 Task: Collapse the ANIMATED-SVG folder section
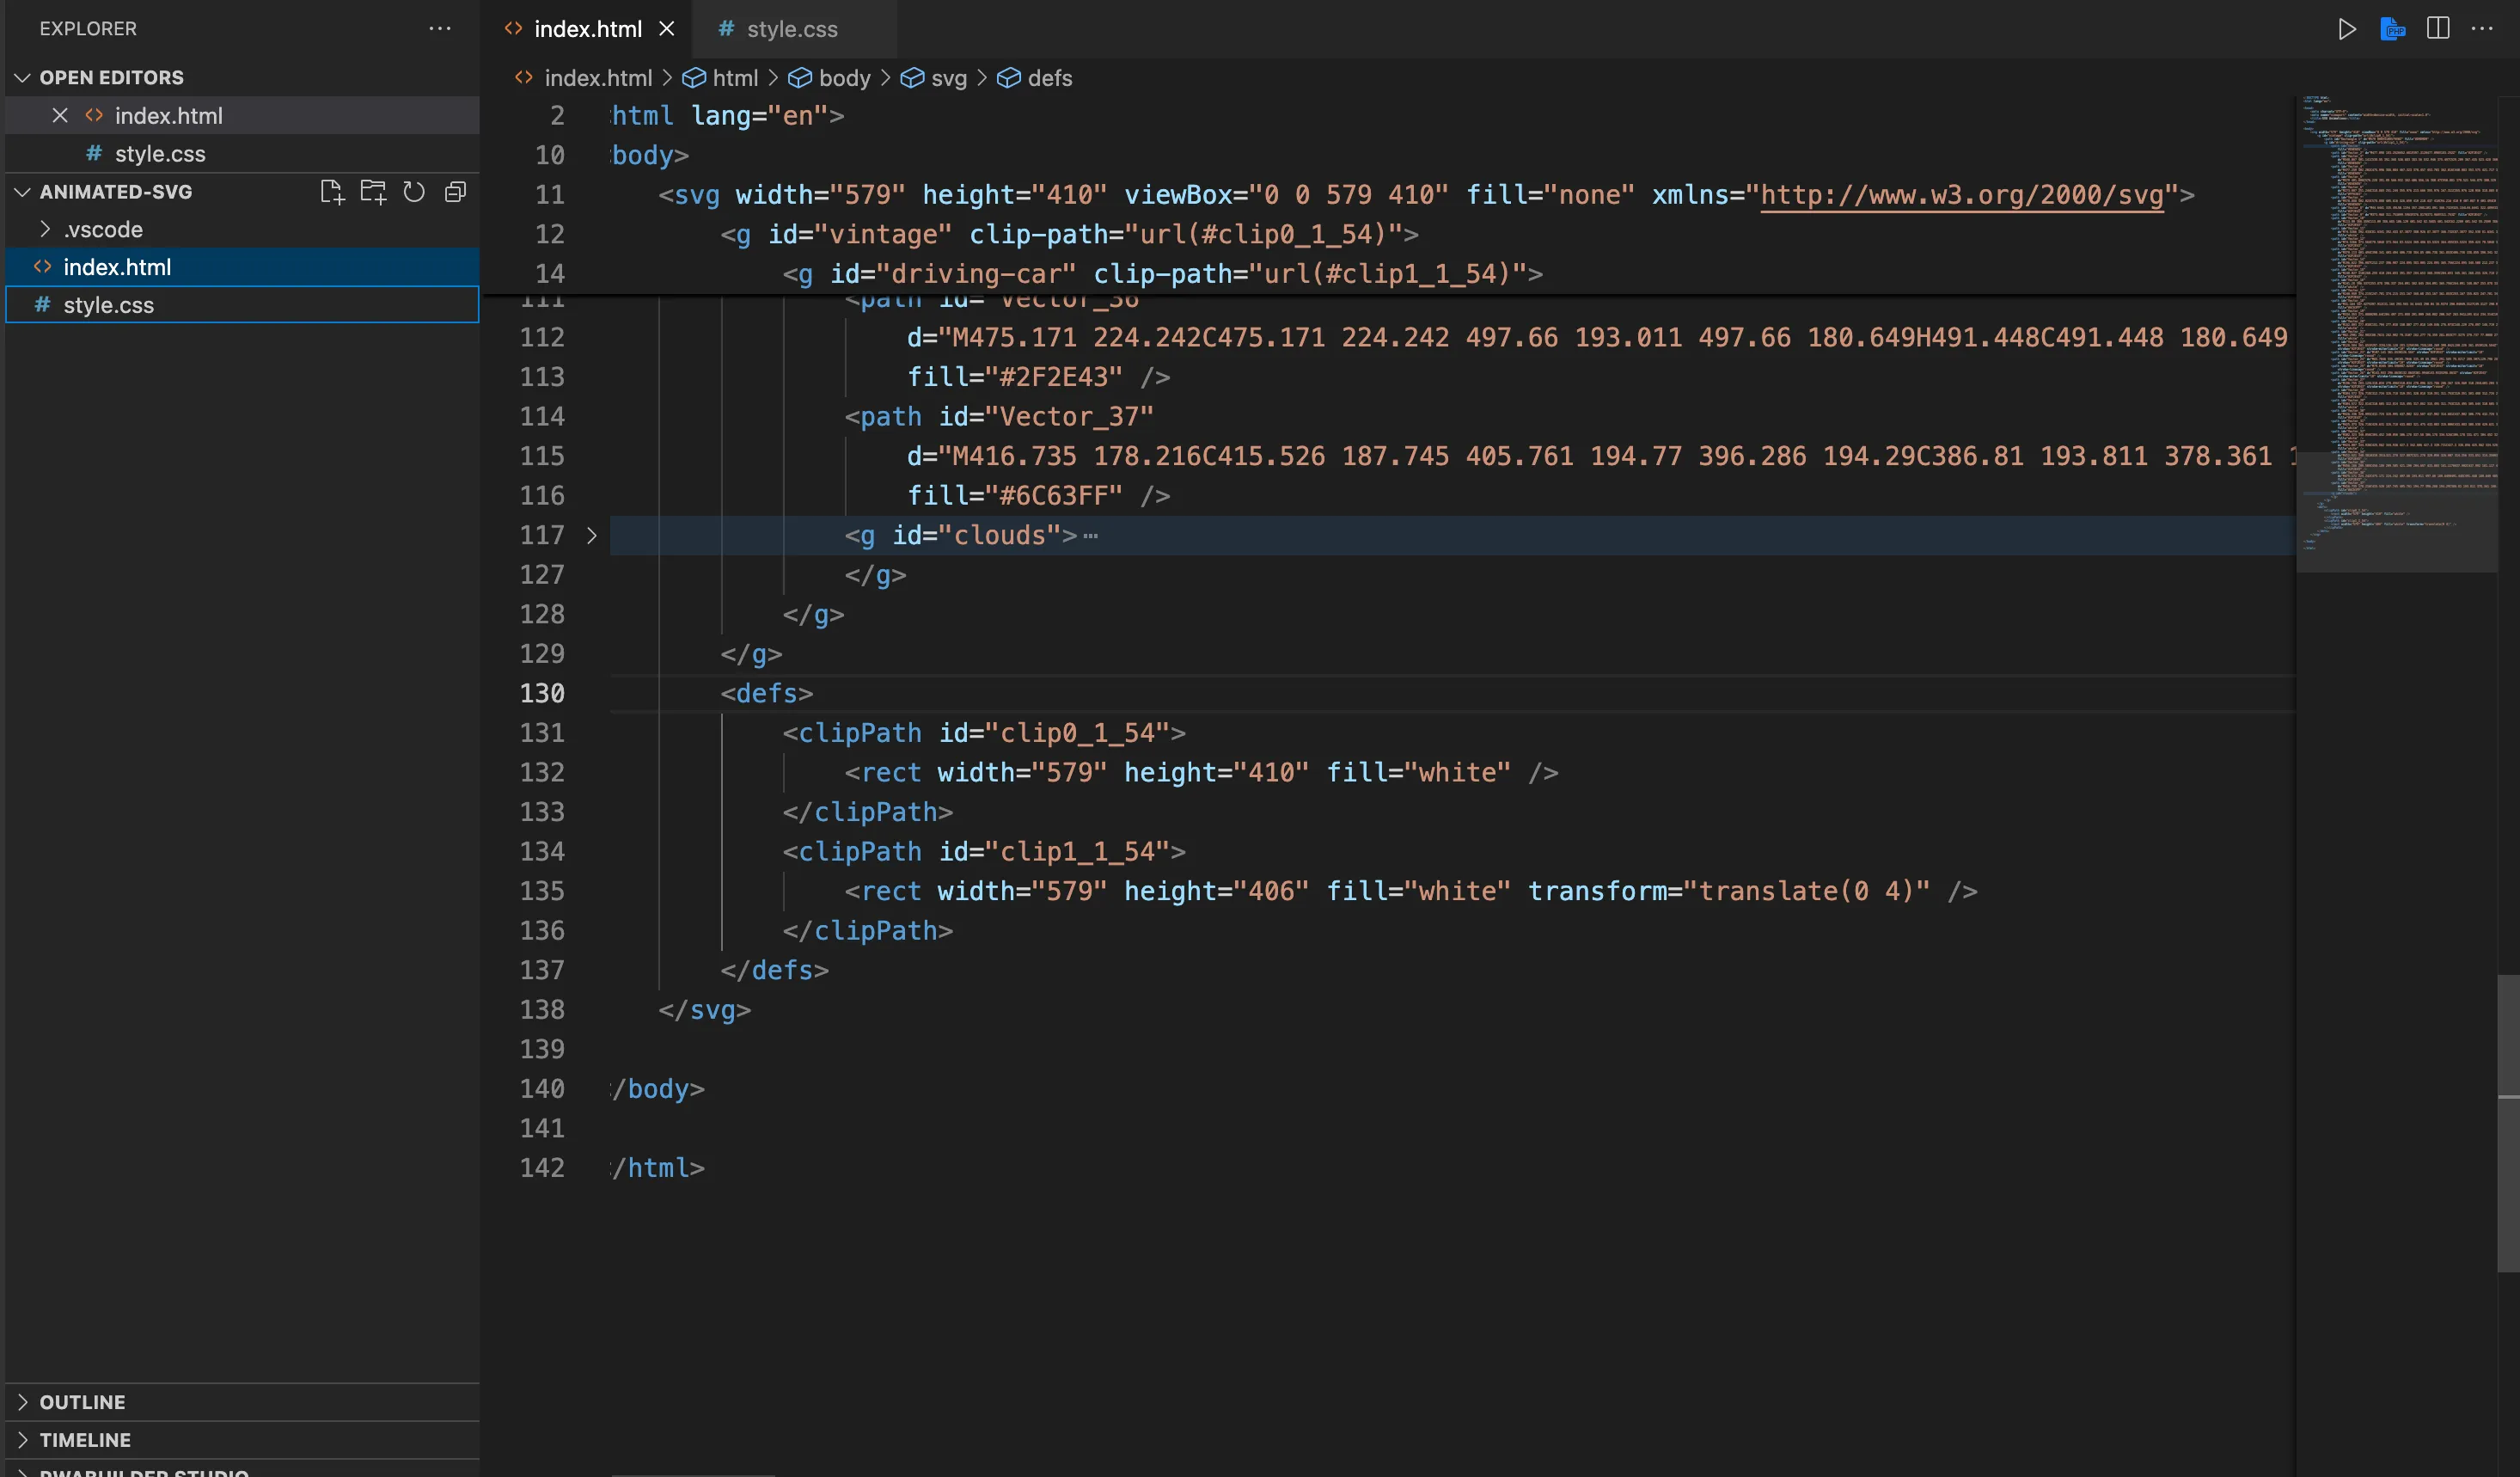click(22, 191)
